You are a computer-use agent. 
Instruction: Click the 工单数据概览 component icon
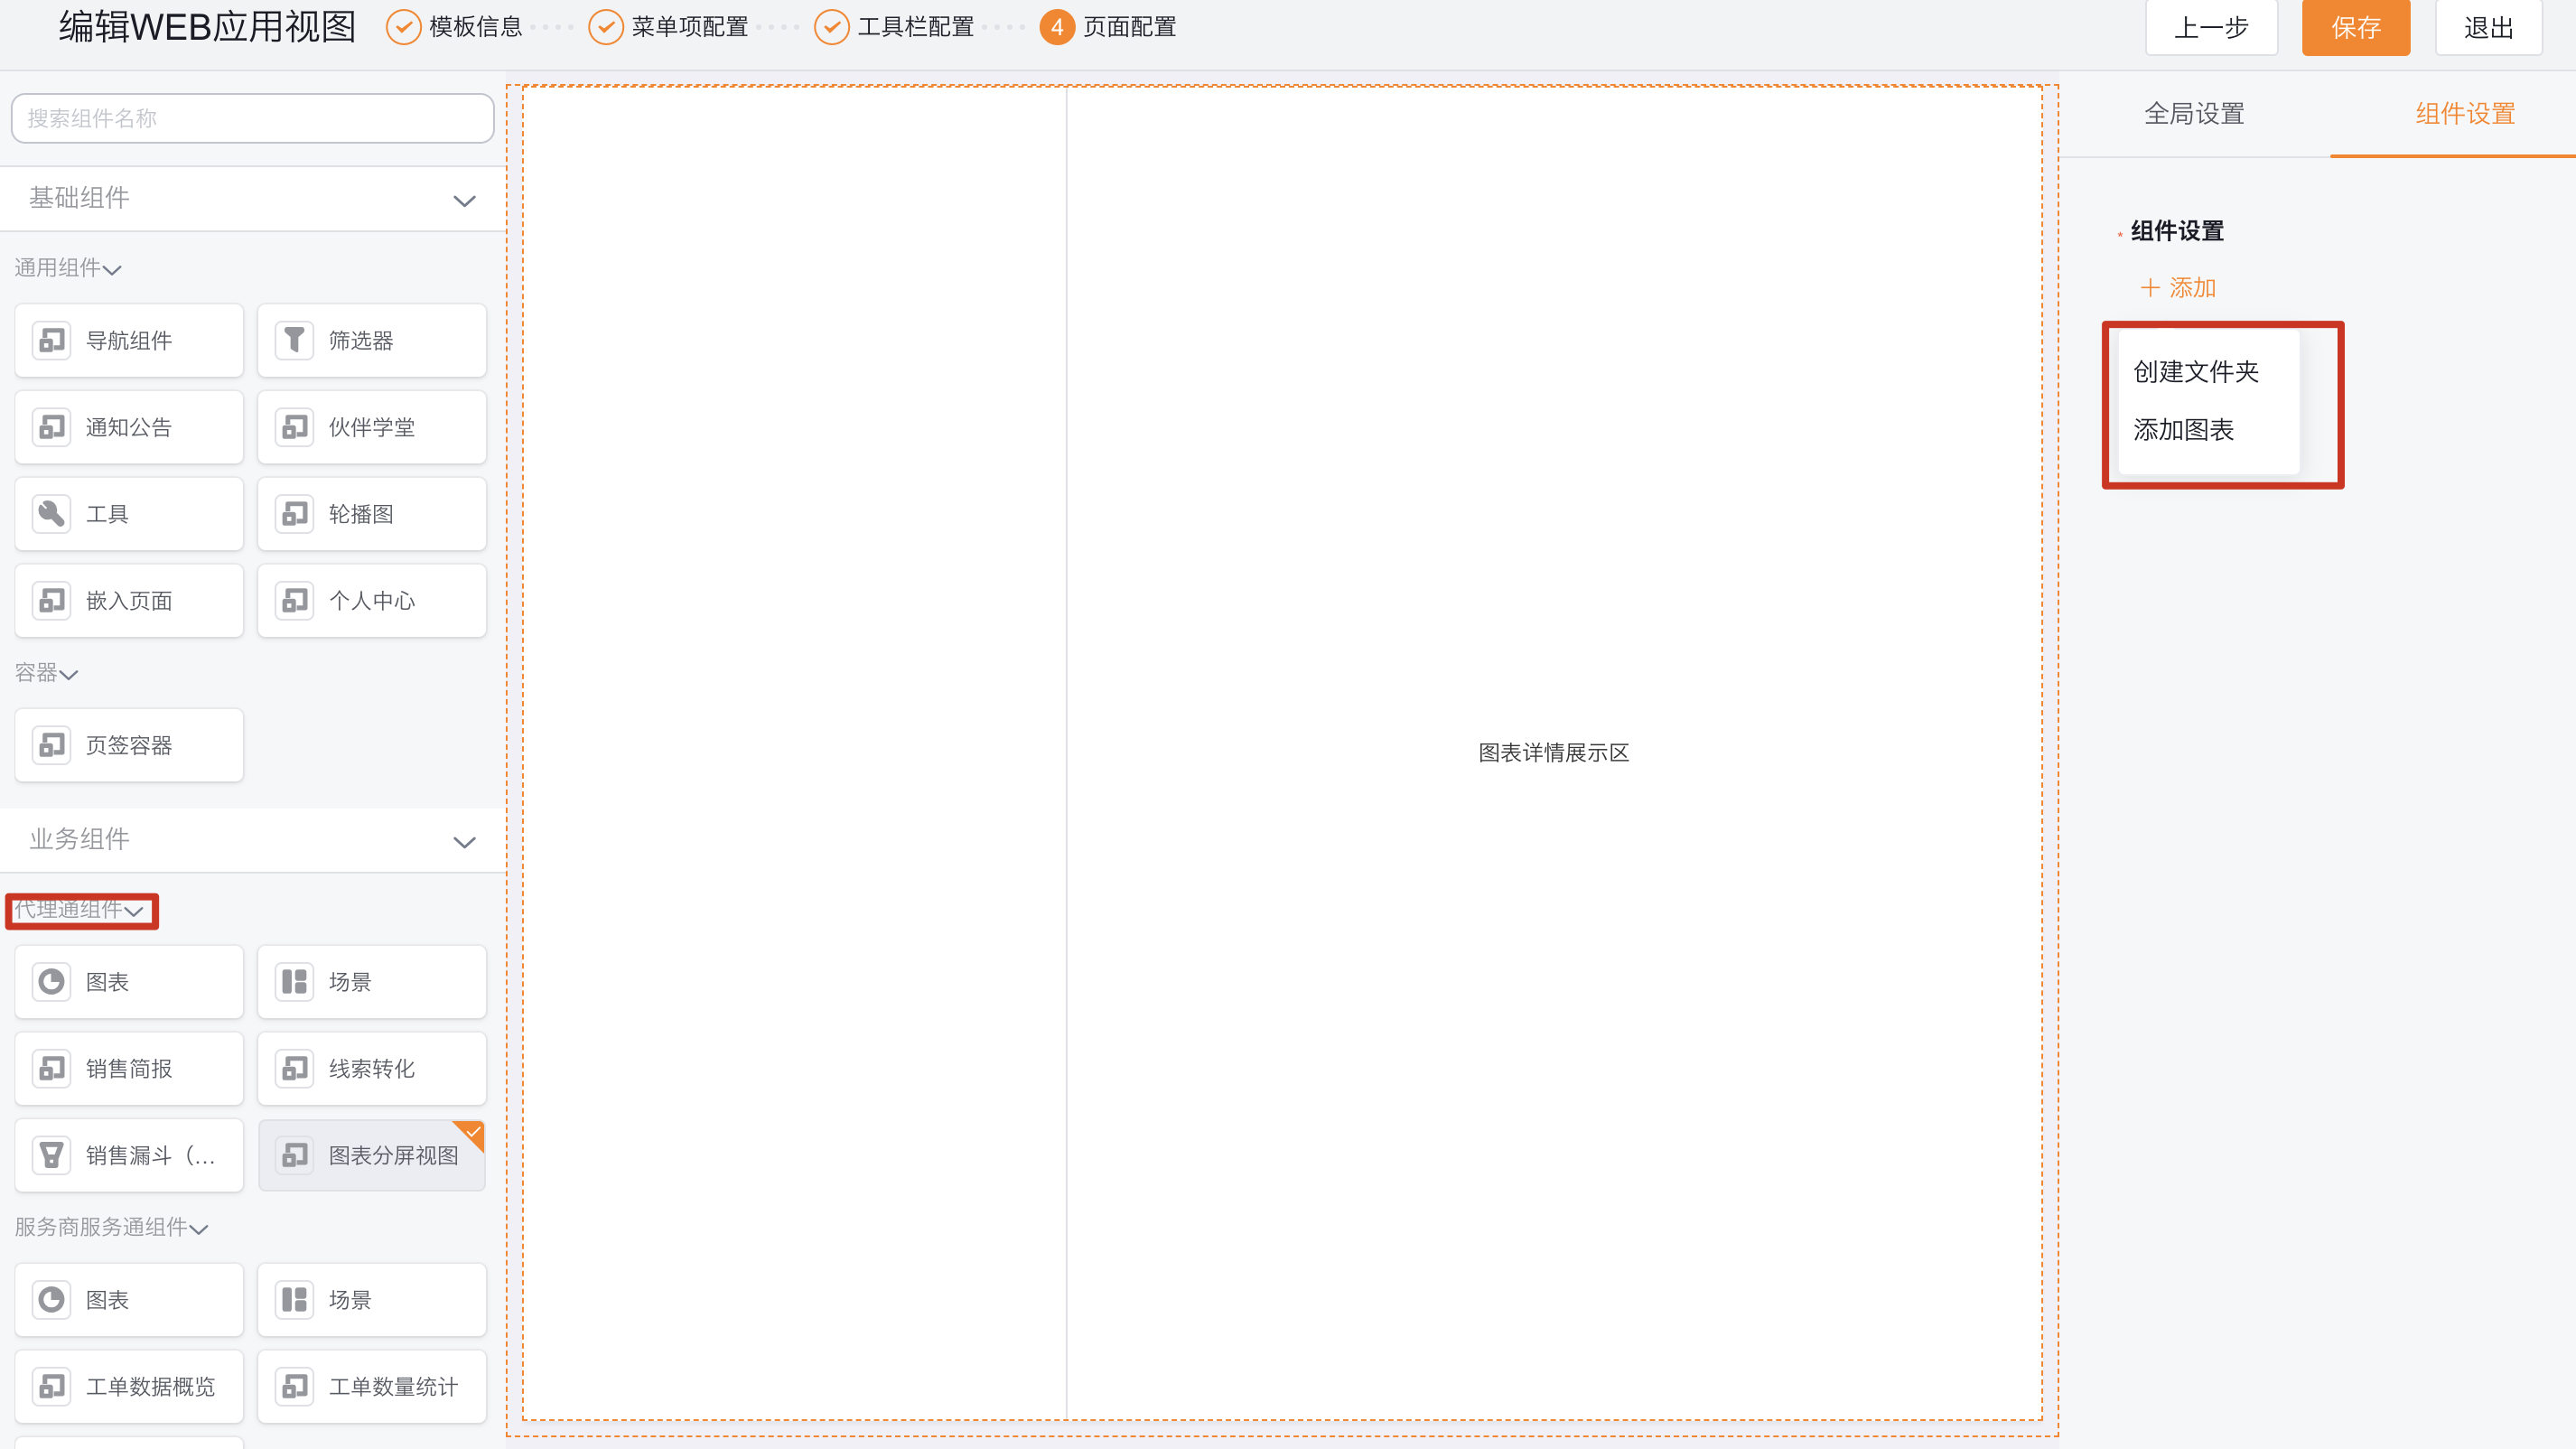point(52,1386)
